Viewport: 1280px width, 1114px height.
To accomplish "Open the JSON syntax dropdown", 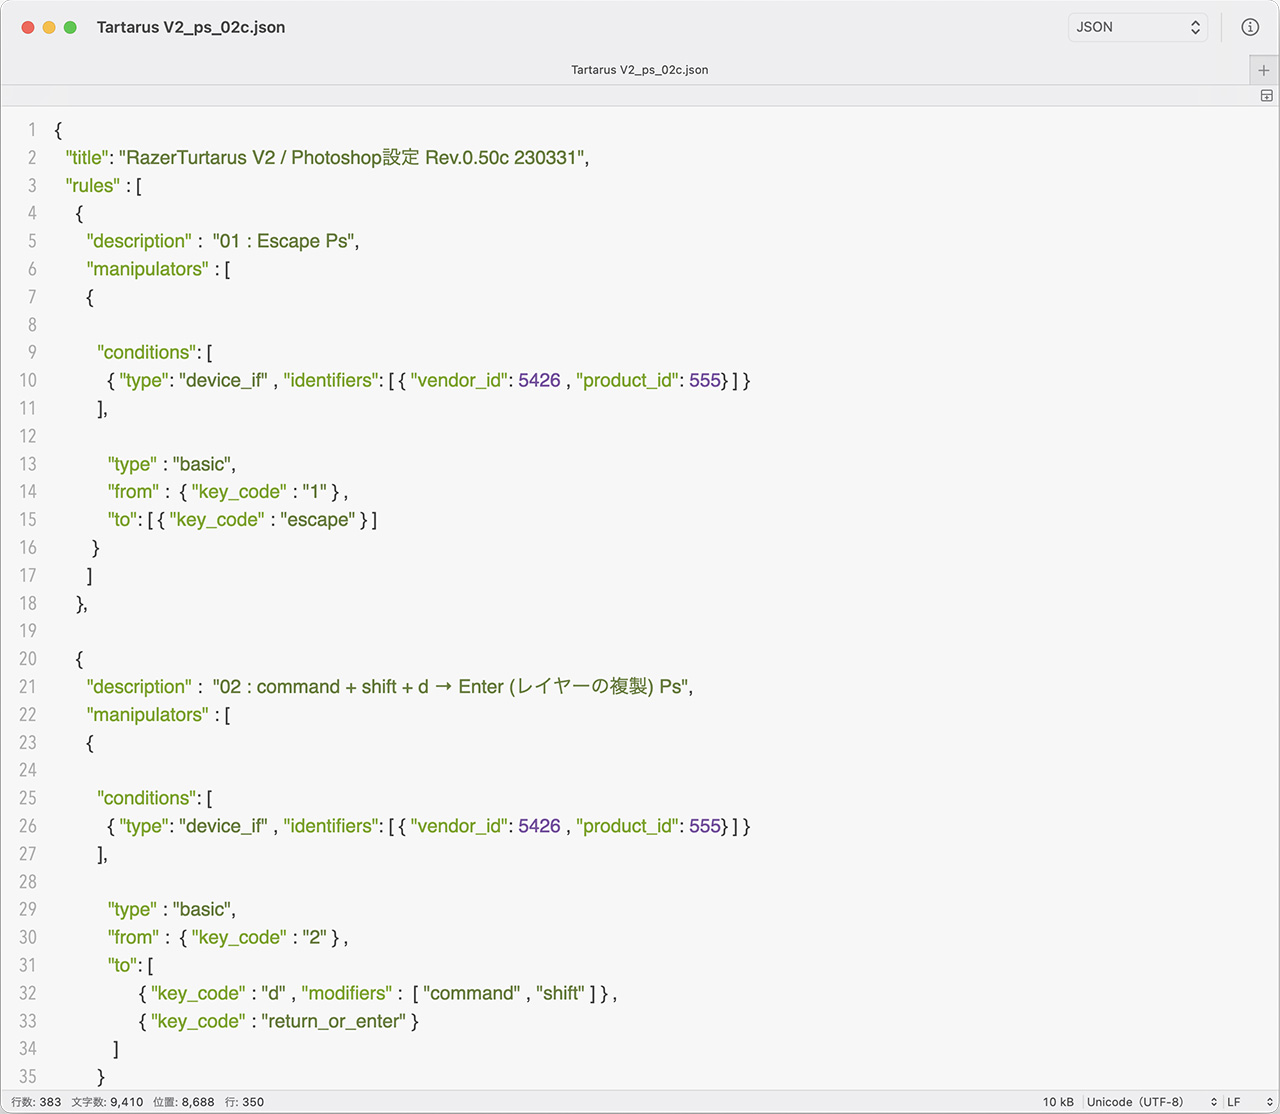I will pos(1138,27).
